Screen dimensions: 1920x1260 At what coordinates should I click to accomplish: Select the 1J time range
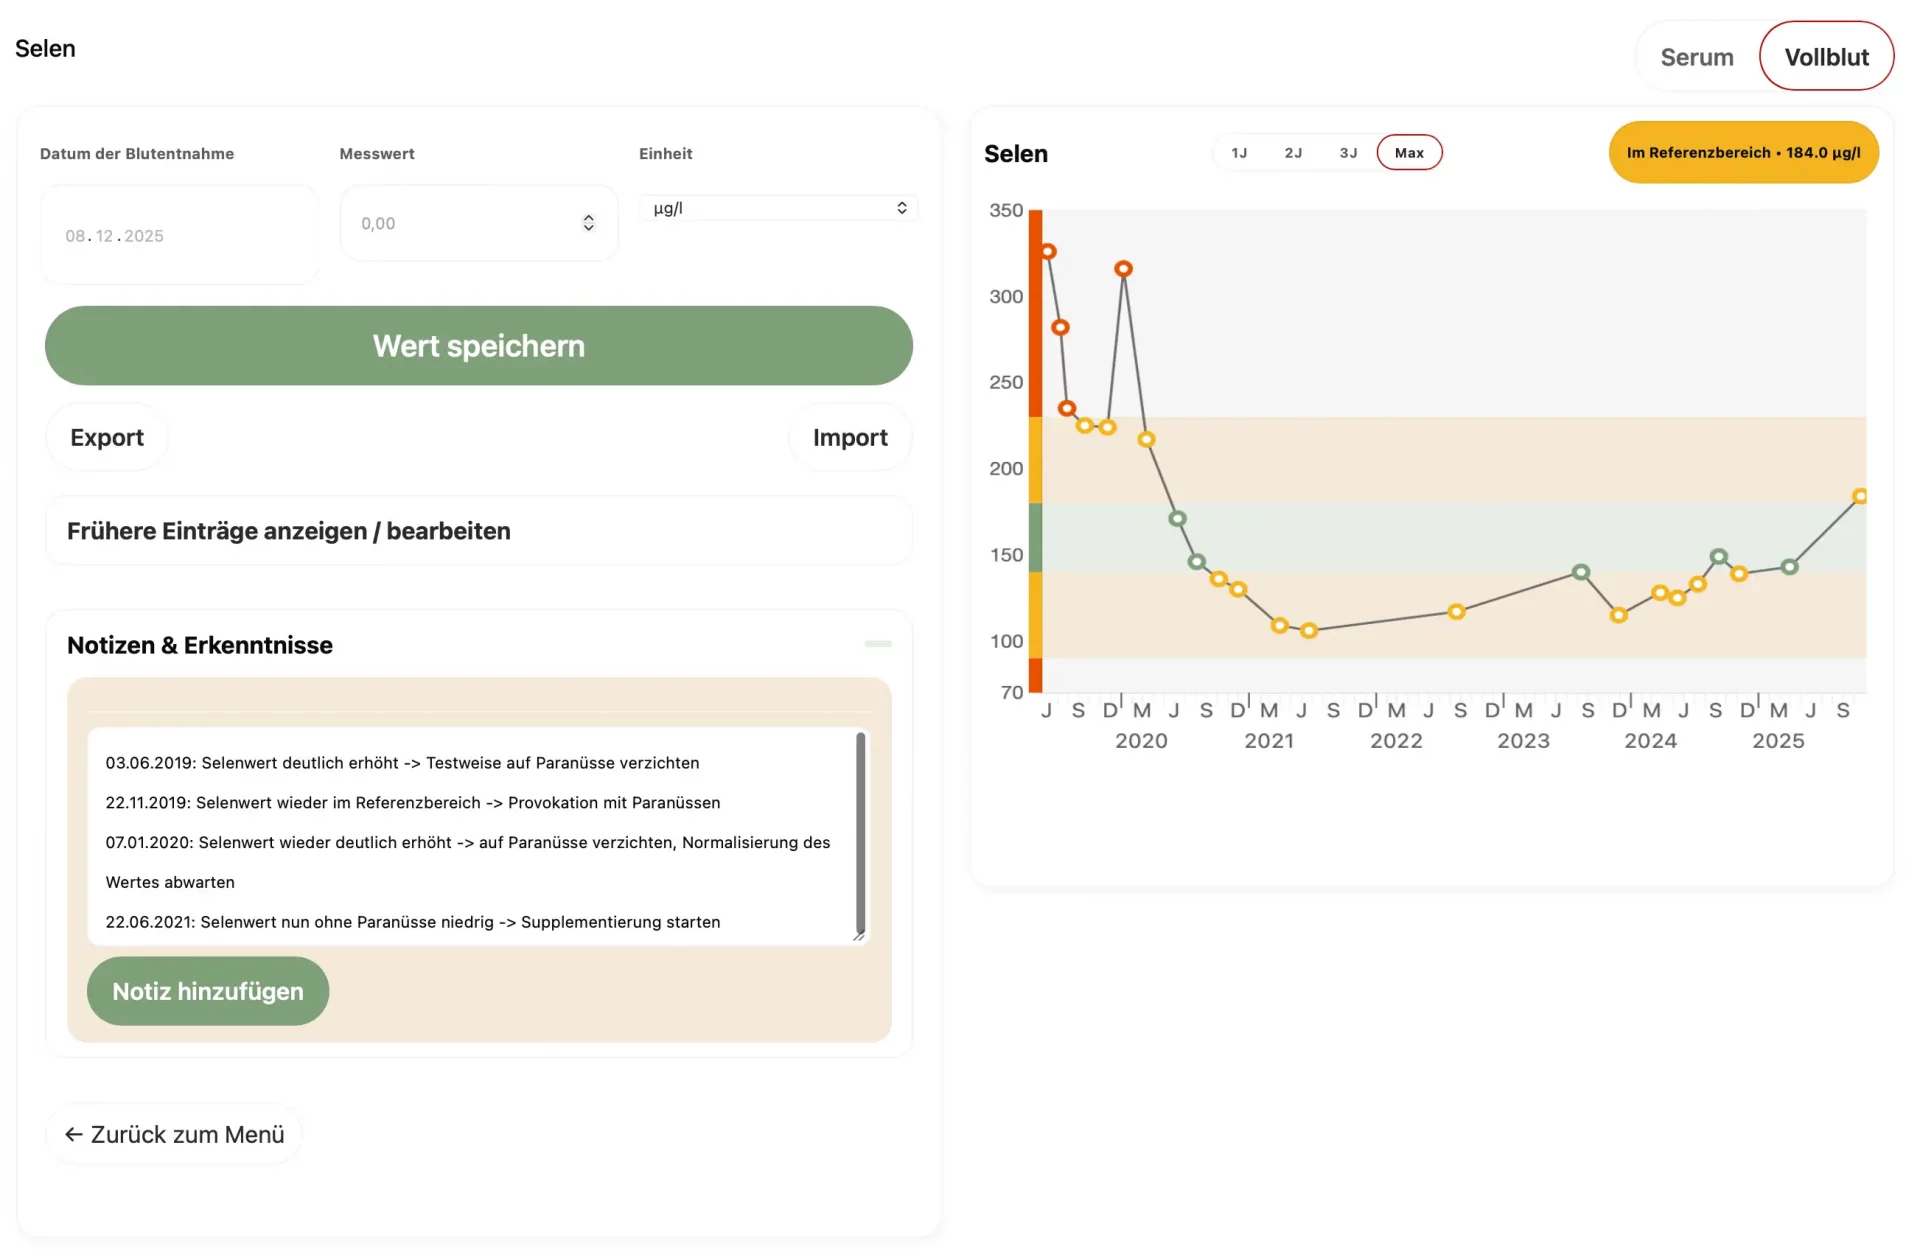1239,153
